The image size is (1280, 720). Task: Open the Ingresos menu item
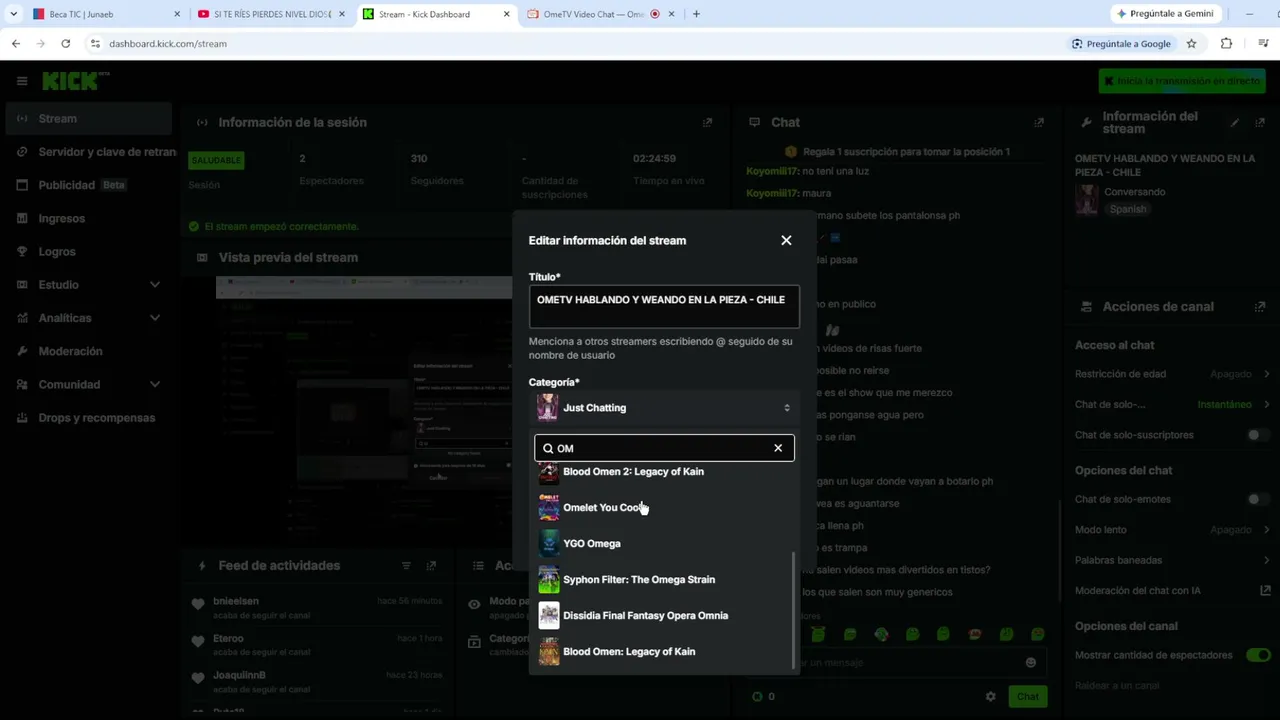tap(62, 218)
